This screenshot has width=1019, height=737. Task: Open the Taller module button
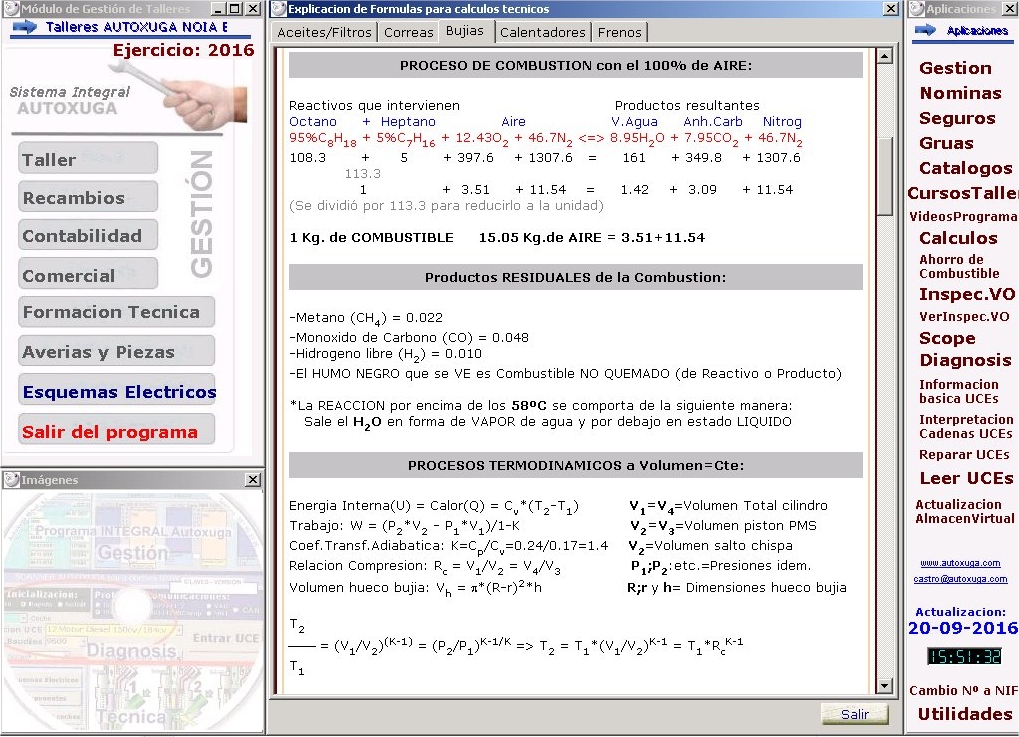coord(88,159)
